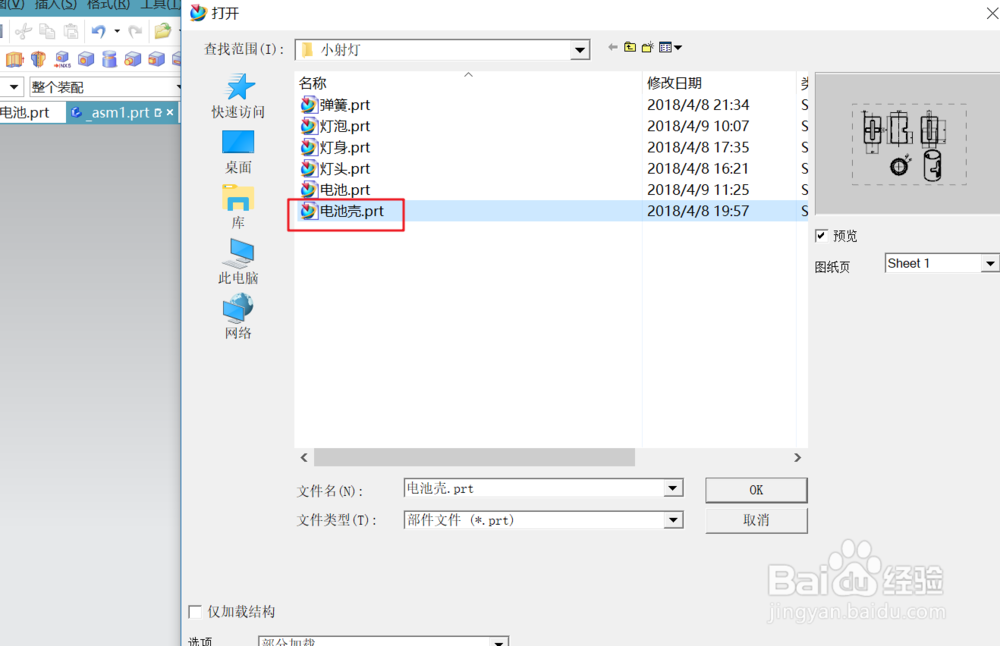Select the Libraries folder icon
Image resolution: width=1000 pixels, height=646 pixels.
(x=238, y=198)
